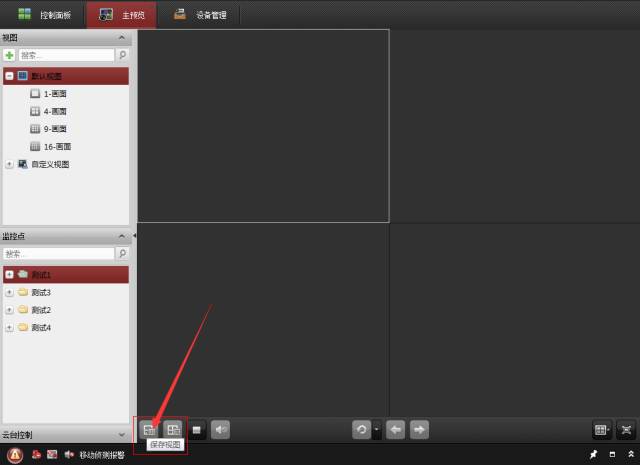Switch to the 控制面板 tab

(43, 15)
